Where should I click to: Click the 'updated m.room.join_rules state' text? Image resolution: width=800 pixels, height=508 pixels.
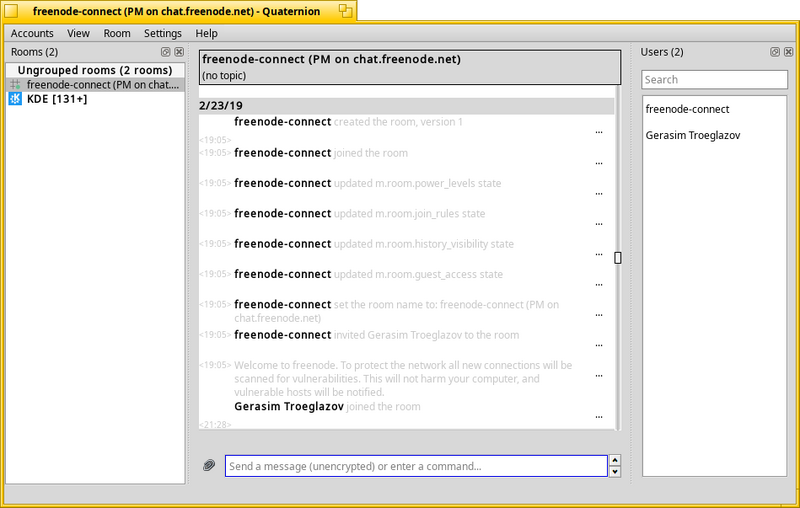click(x=409, y=214)
